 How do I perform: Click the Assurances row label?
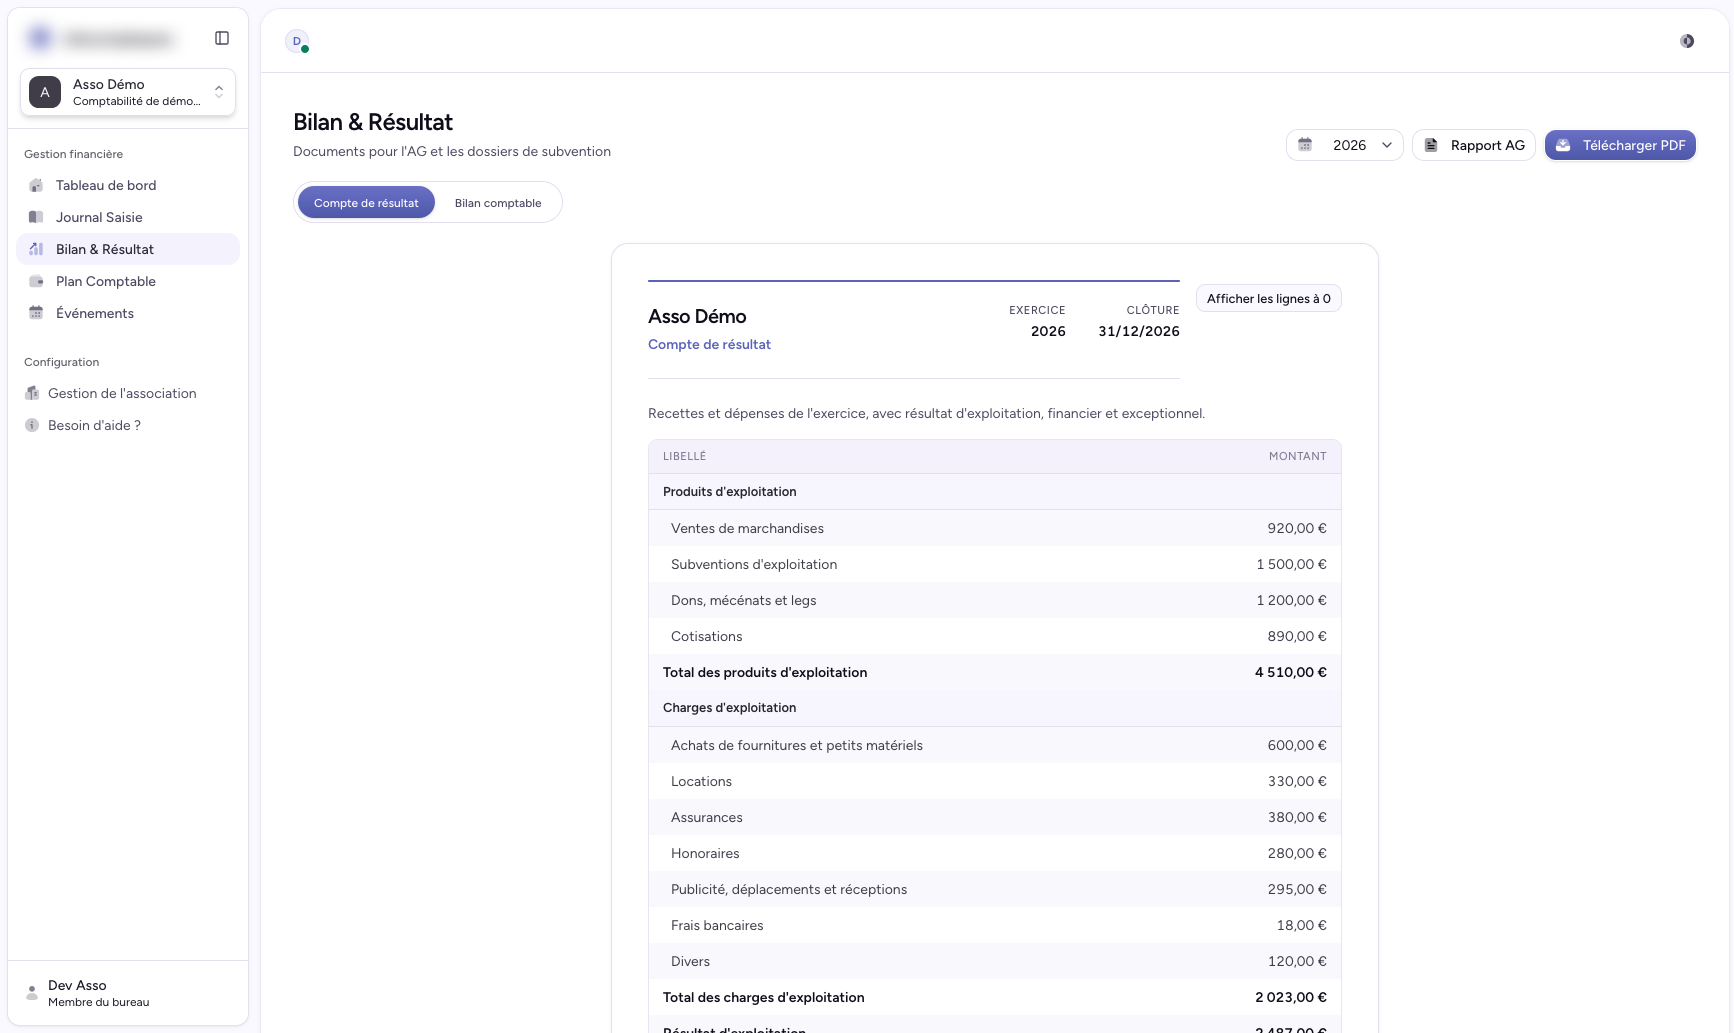706,817
